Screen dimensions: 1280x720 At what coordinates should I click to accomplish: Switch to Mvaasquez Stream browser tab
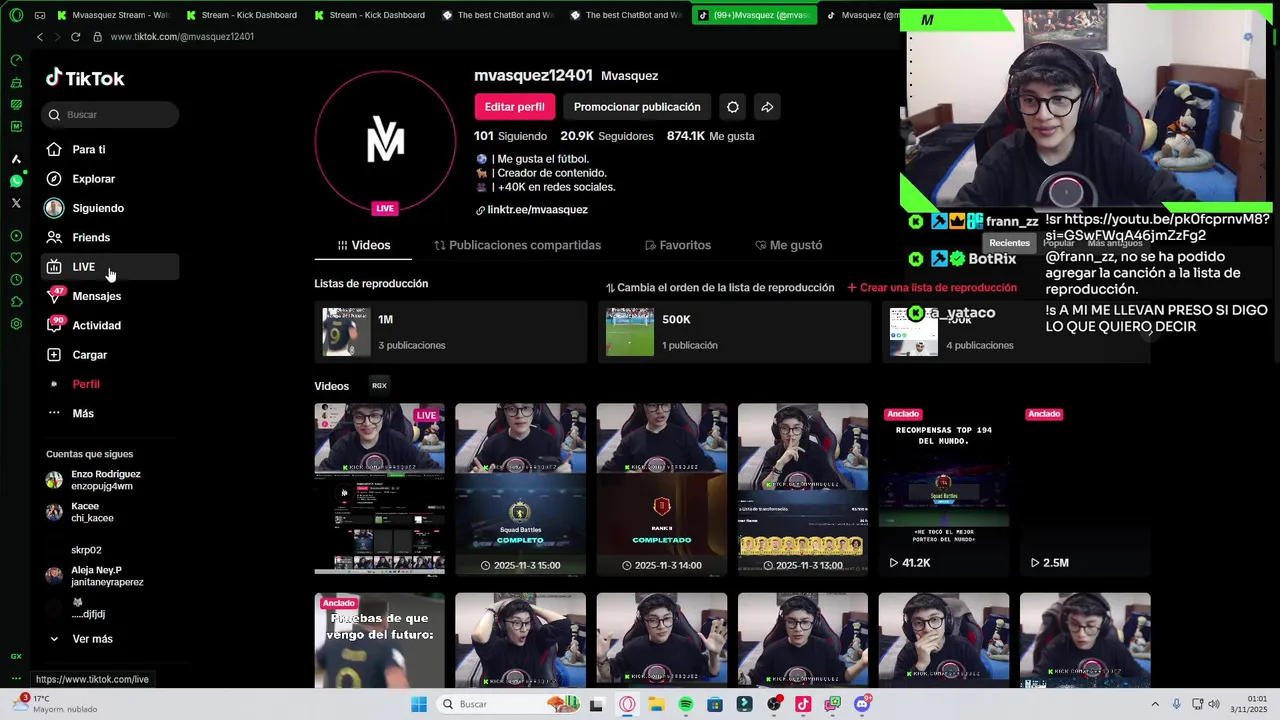113,15
